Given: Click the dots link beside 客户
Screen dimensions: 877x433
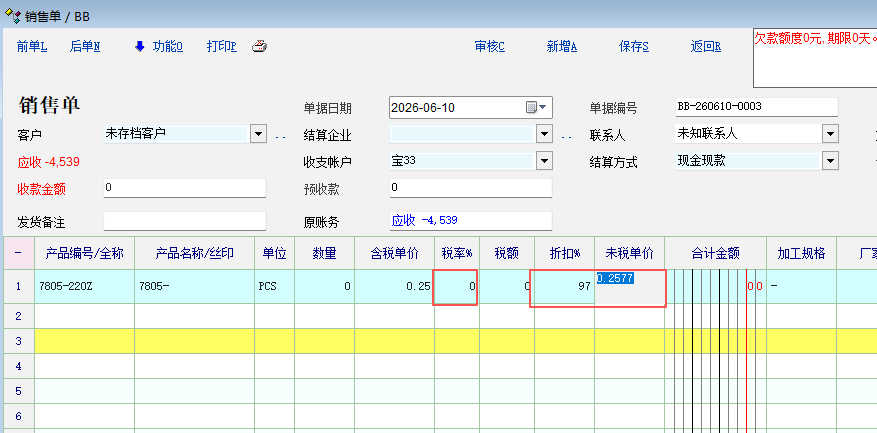Looking at the screenshot, I should 280,137.
